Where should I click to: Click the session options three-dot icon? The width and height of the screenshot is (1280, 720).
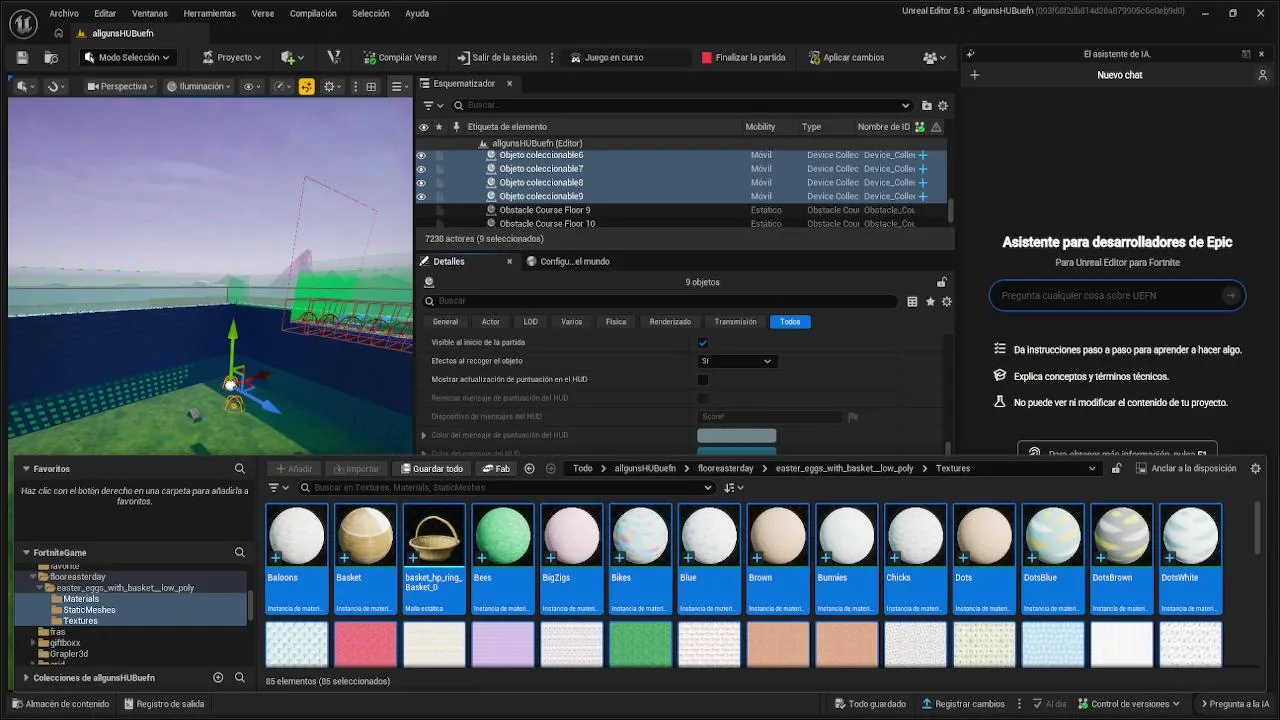[x=552, y=58]
